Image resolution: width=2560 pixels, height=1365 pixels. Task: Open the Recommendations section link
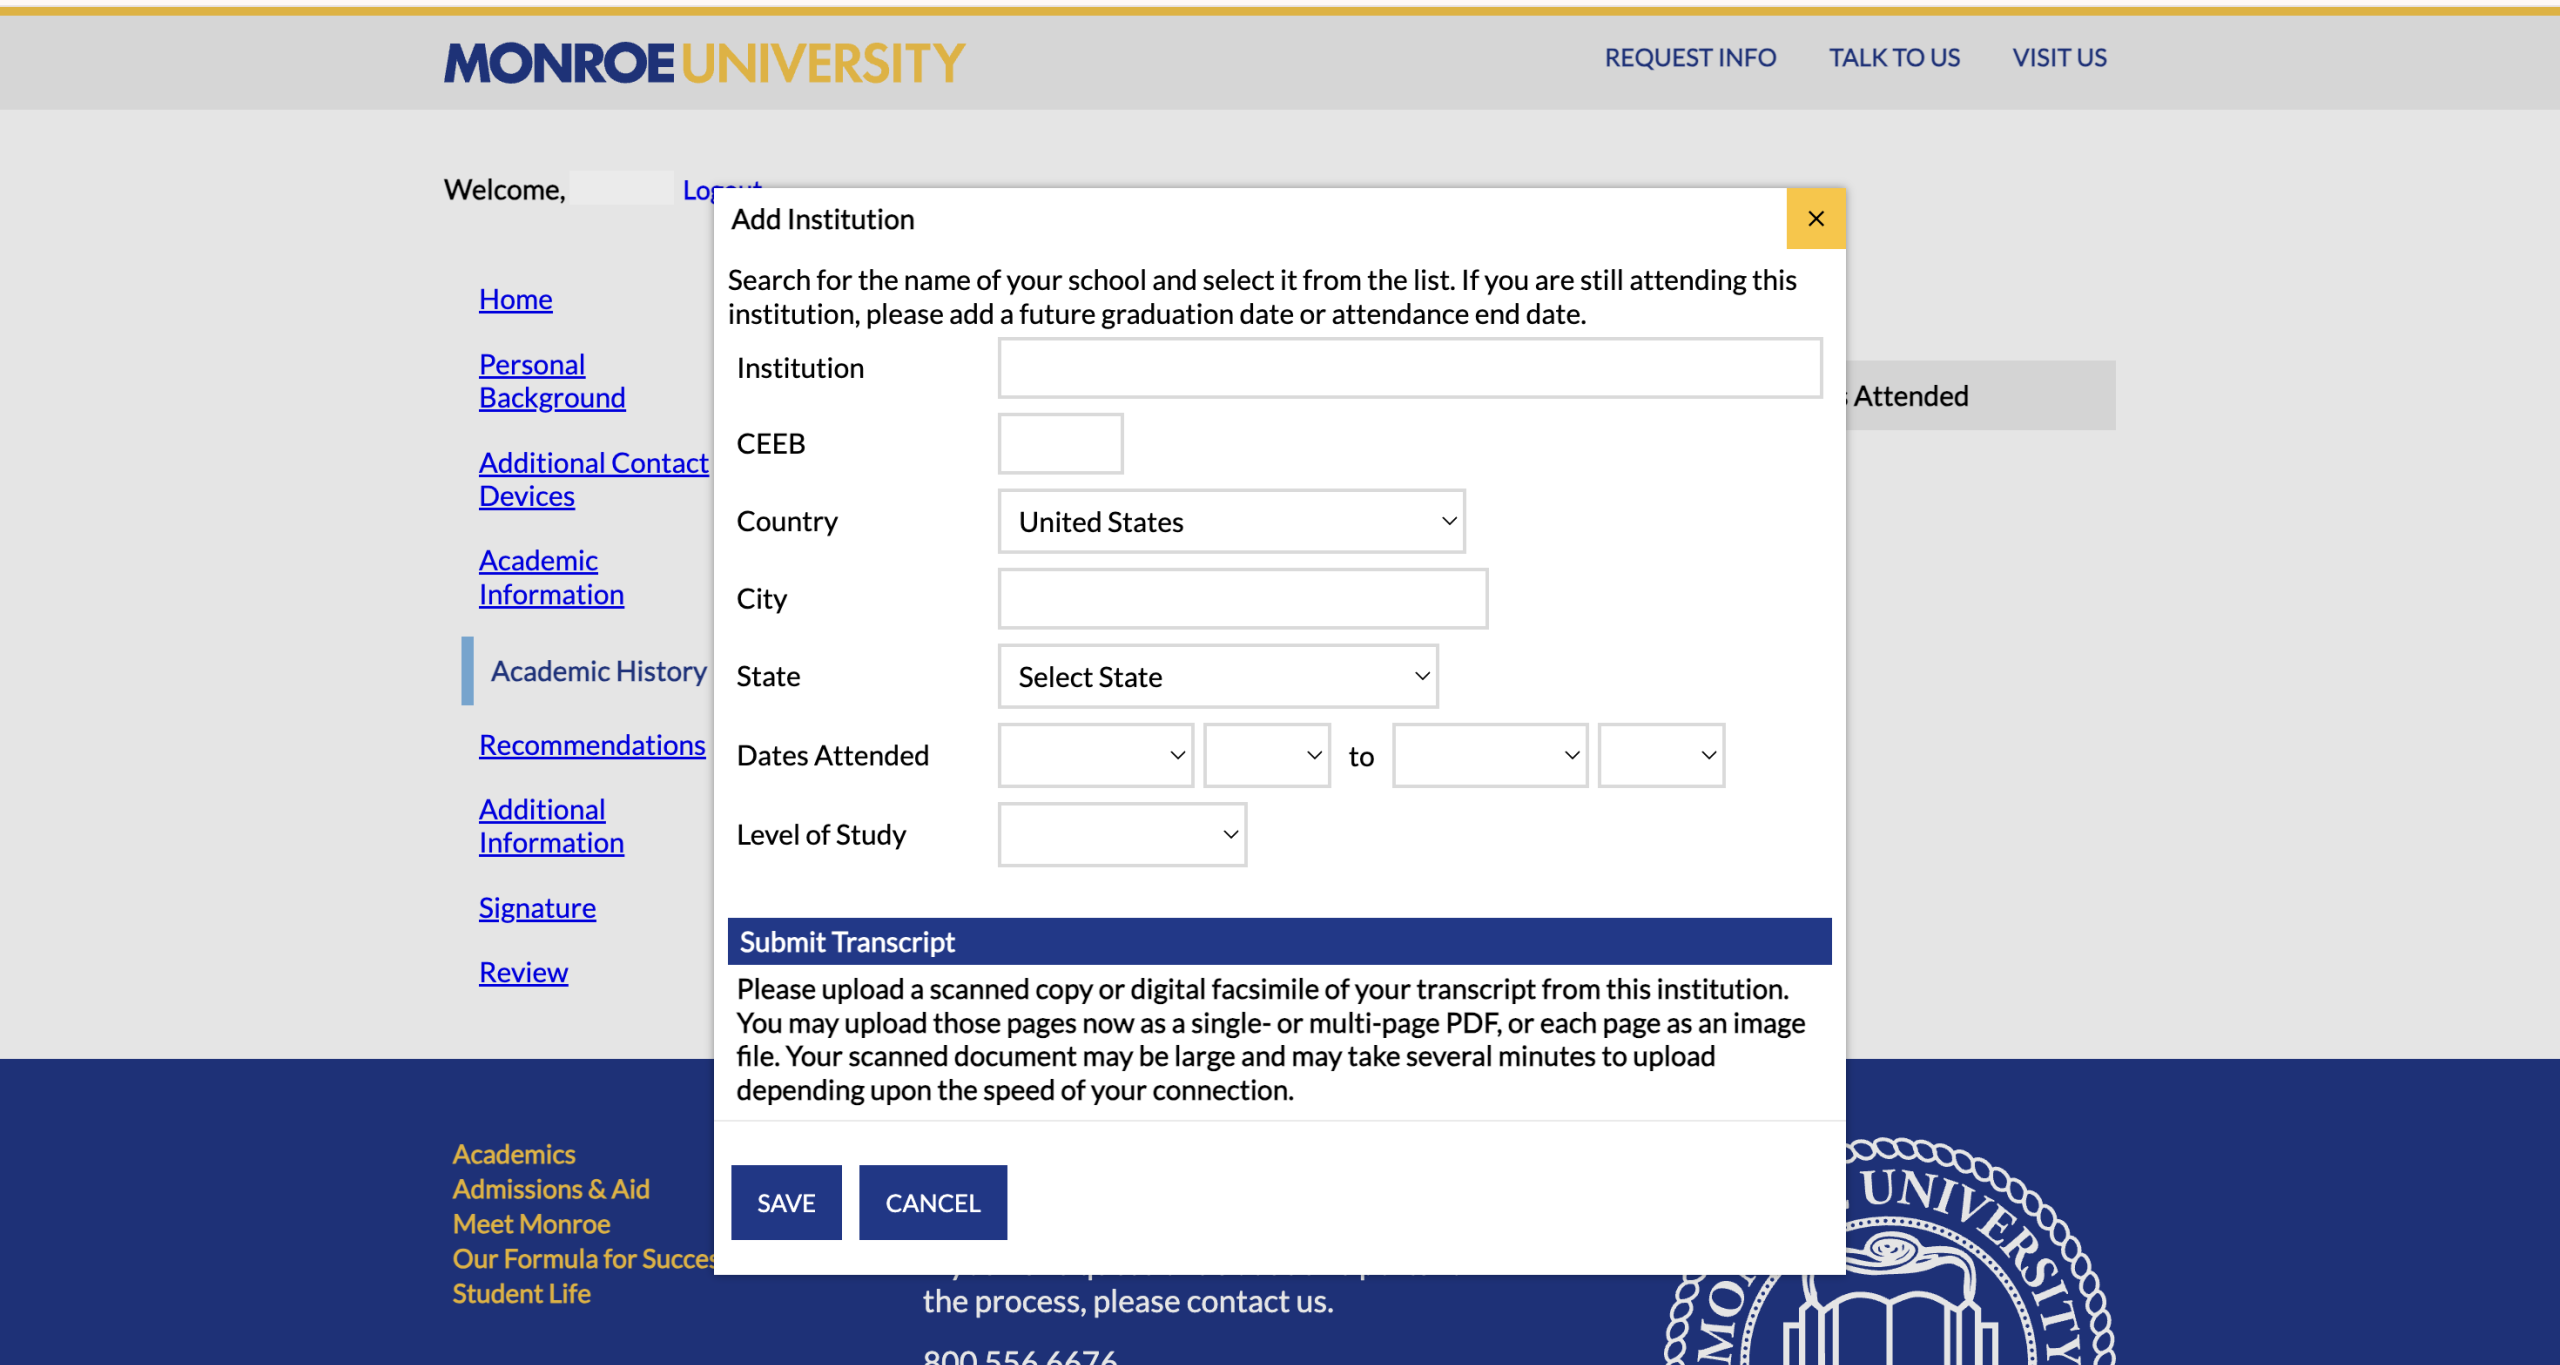592,745
